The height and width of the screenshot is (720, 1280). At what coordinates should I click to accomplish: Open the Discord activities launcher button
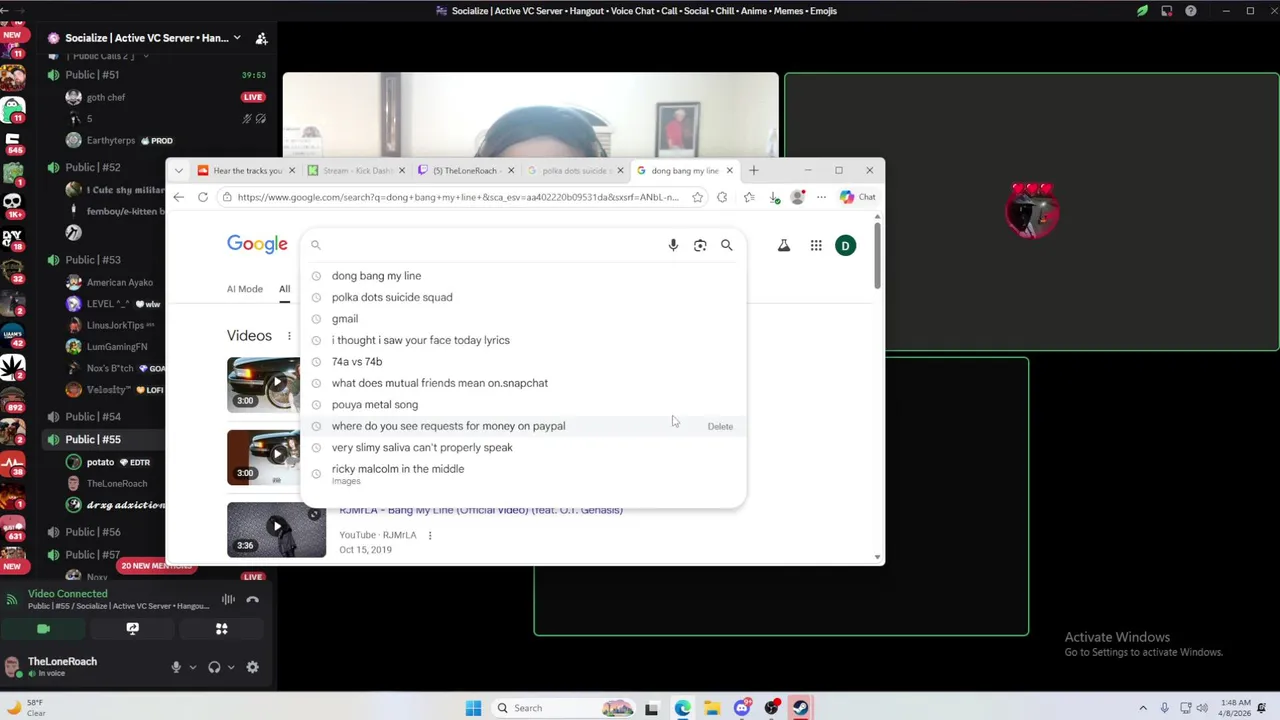[x=222, y=629]
